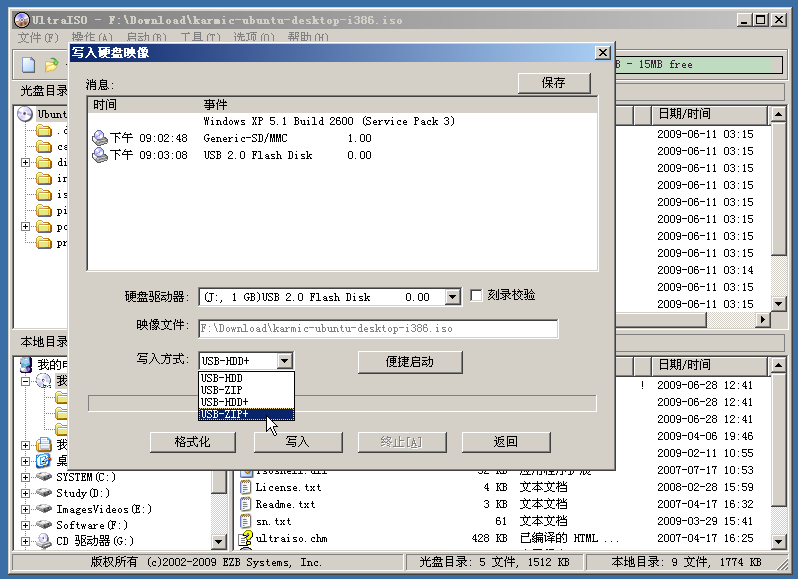
Task: Toggle the 写入方式 dropdown arrow
Action: tap(284, 361)
